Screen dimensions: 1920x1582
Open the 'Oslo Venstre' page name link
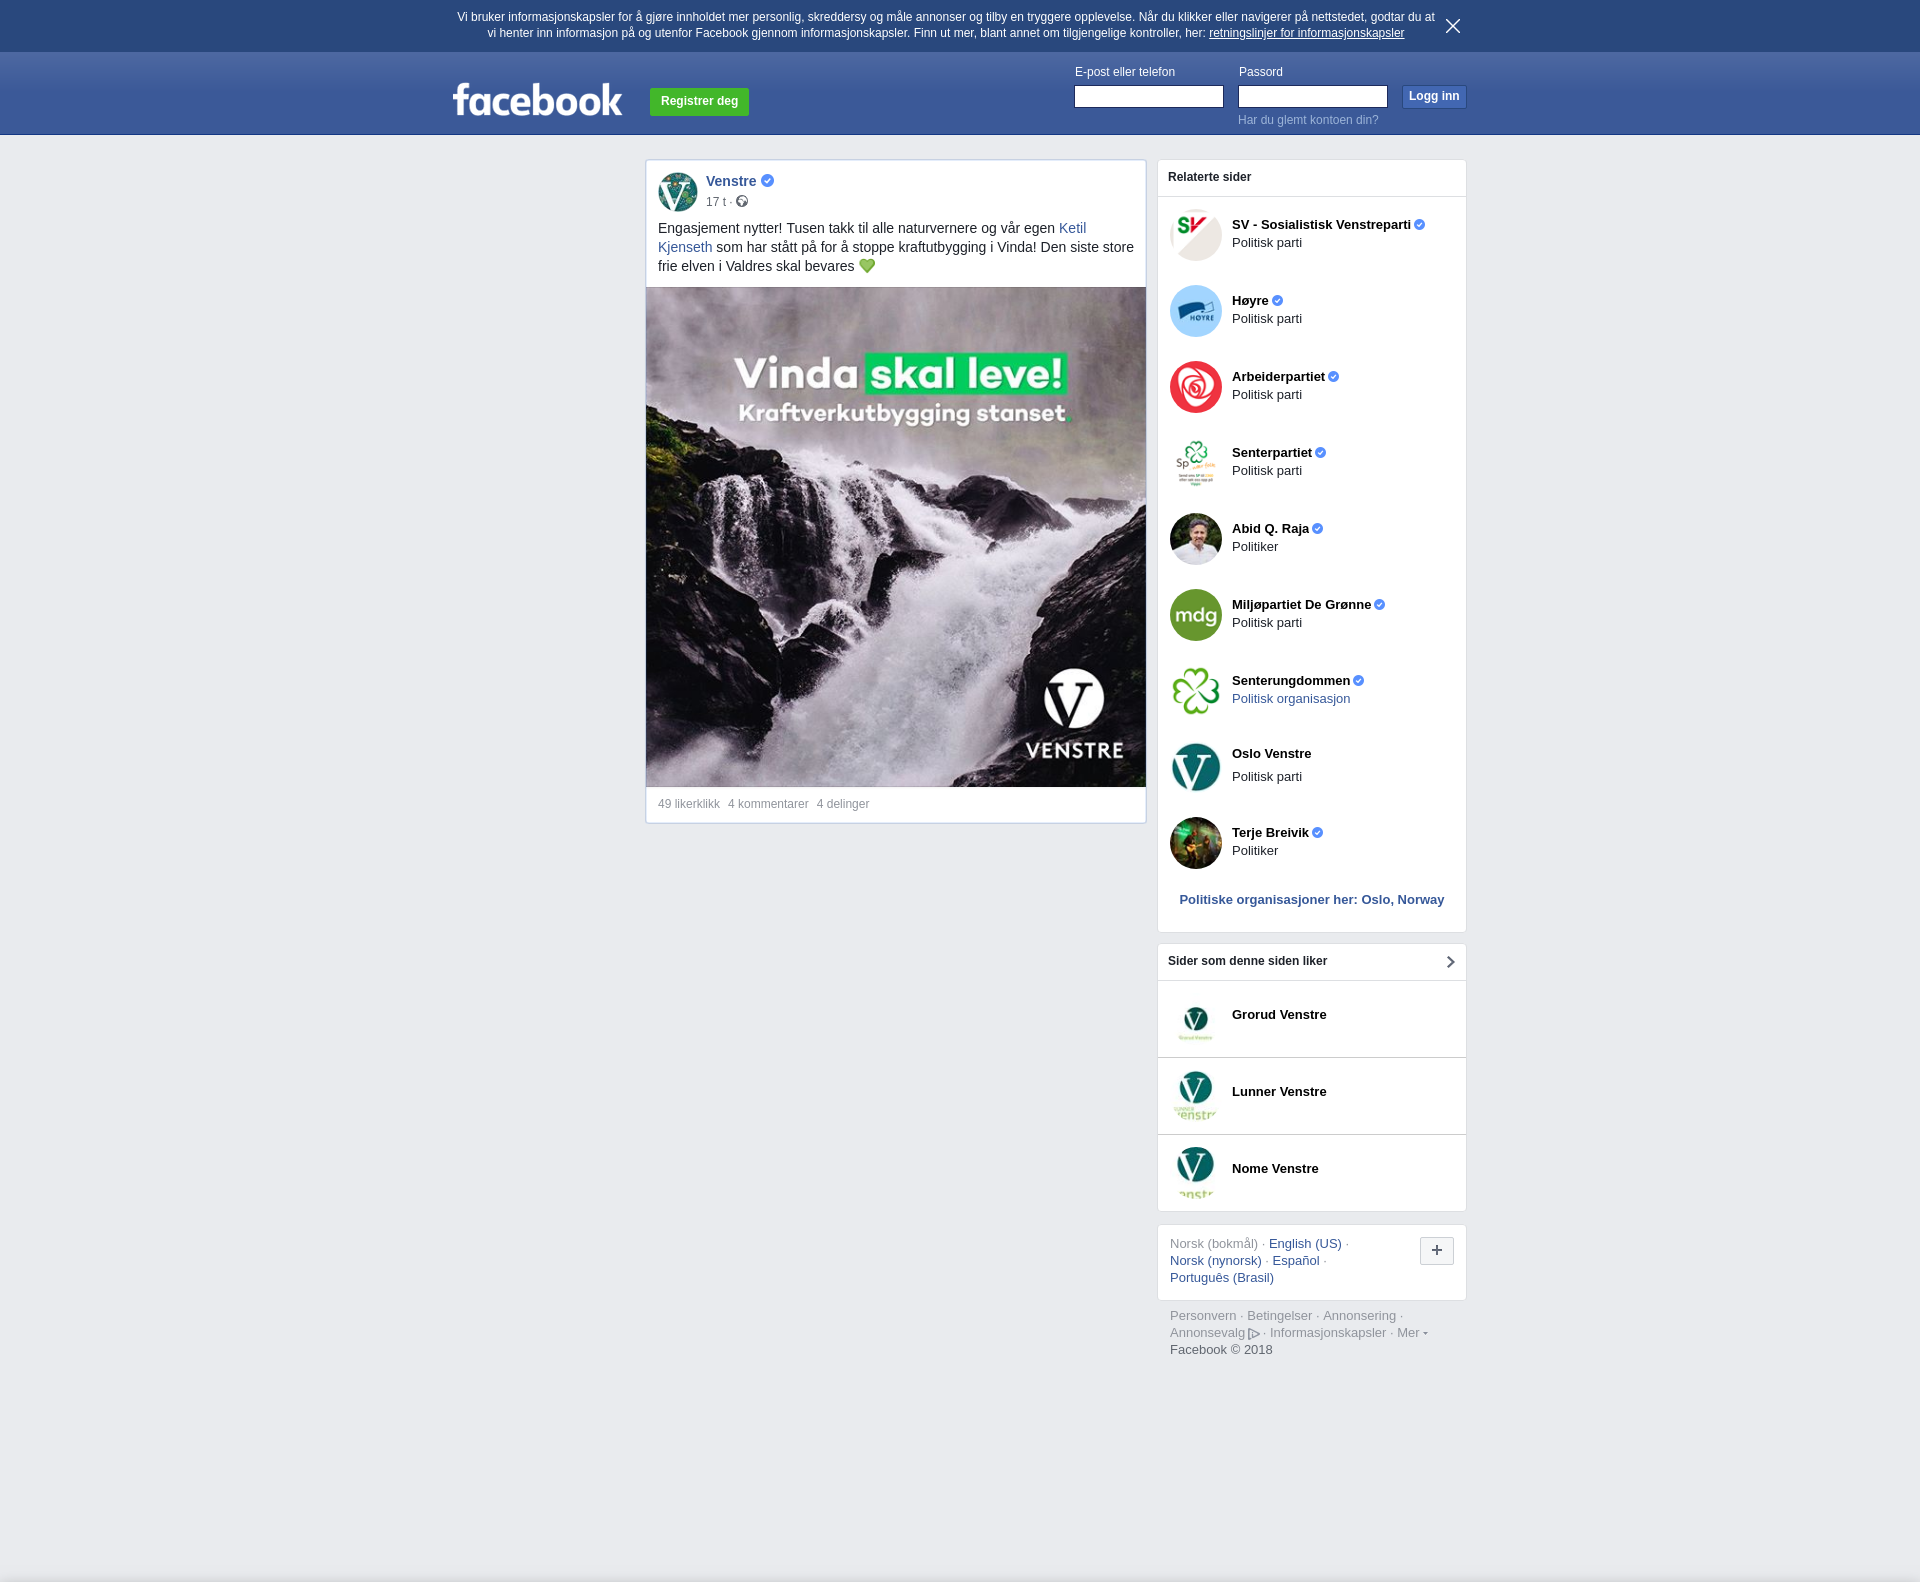click(x=1271, y=754)
